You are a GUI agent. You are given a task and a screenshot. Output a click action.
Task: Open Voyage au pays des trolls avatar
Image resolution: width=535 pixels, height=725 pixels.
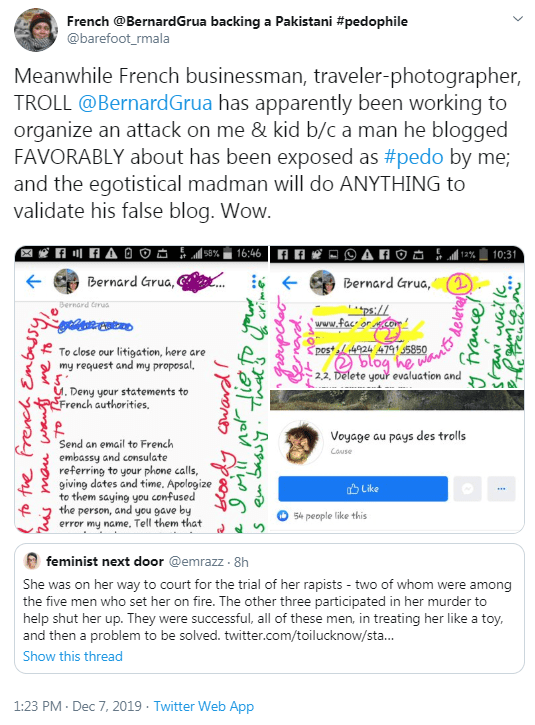(301, 442)
